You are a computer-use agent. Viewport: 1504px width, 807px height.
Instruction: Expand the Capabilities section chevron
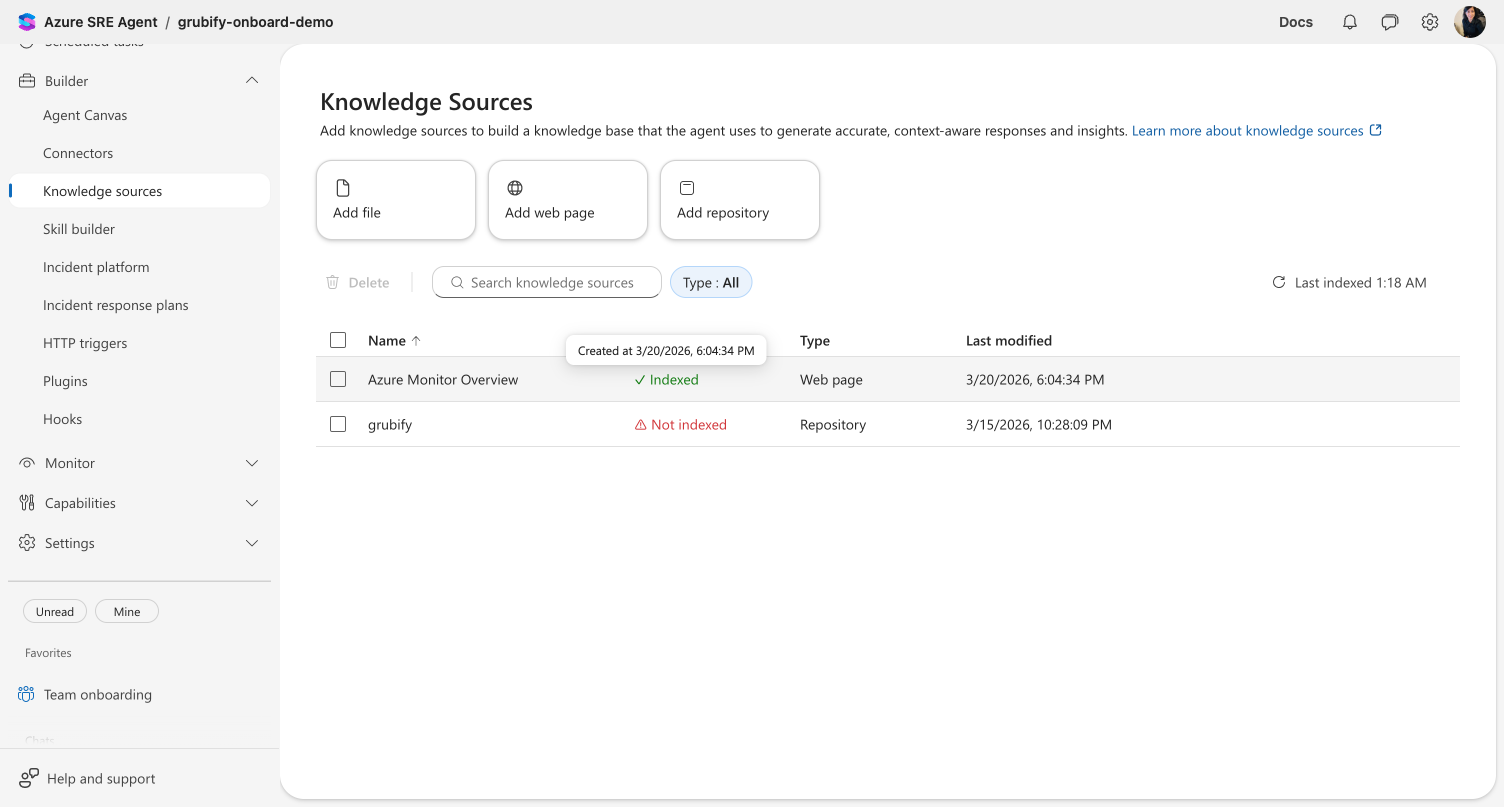pyautogui.click(x=252, y=503)
